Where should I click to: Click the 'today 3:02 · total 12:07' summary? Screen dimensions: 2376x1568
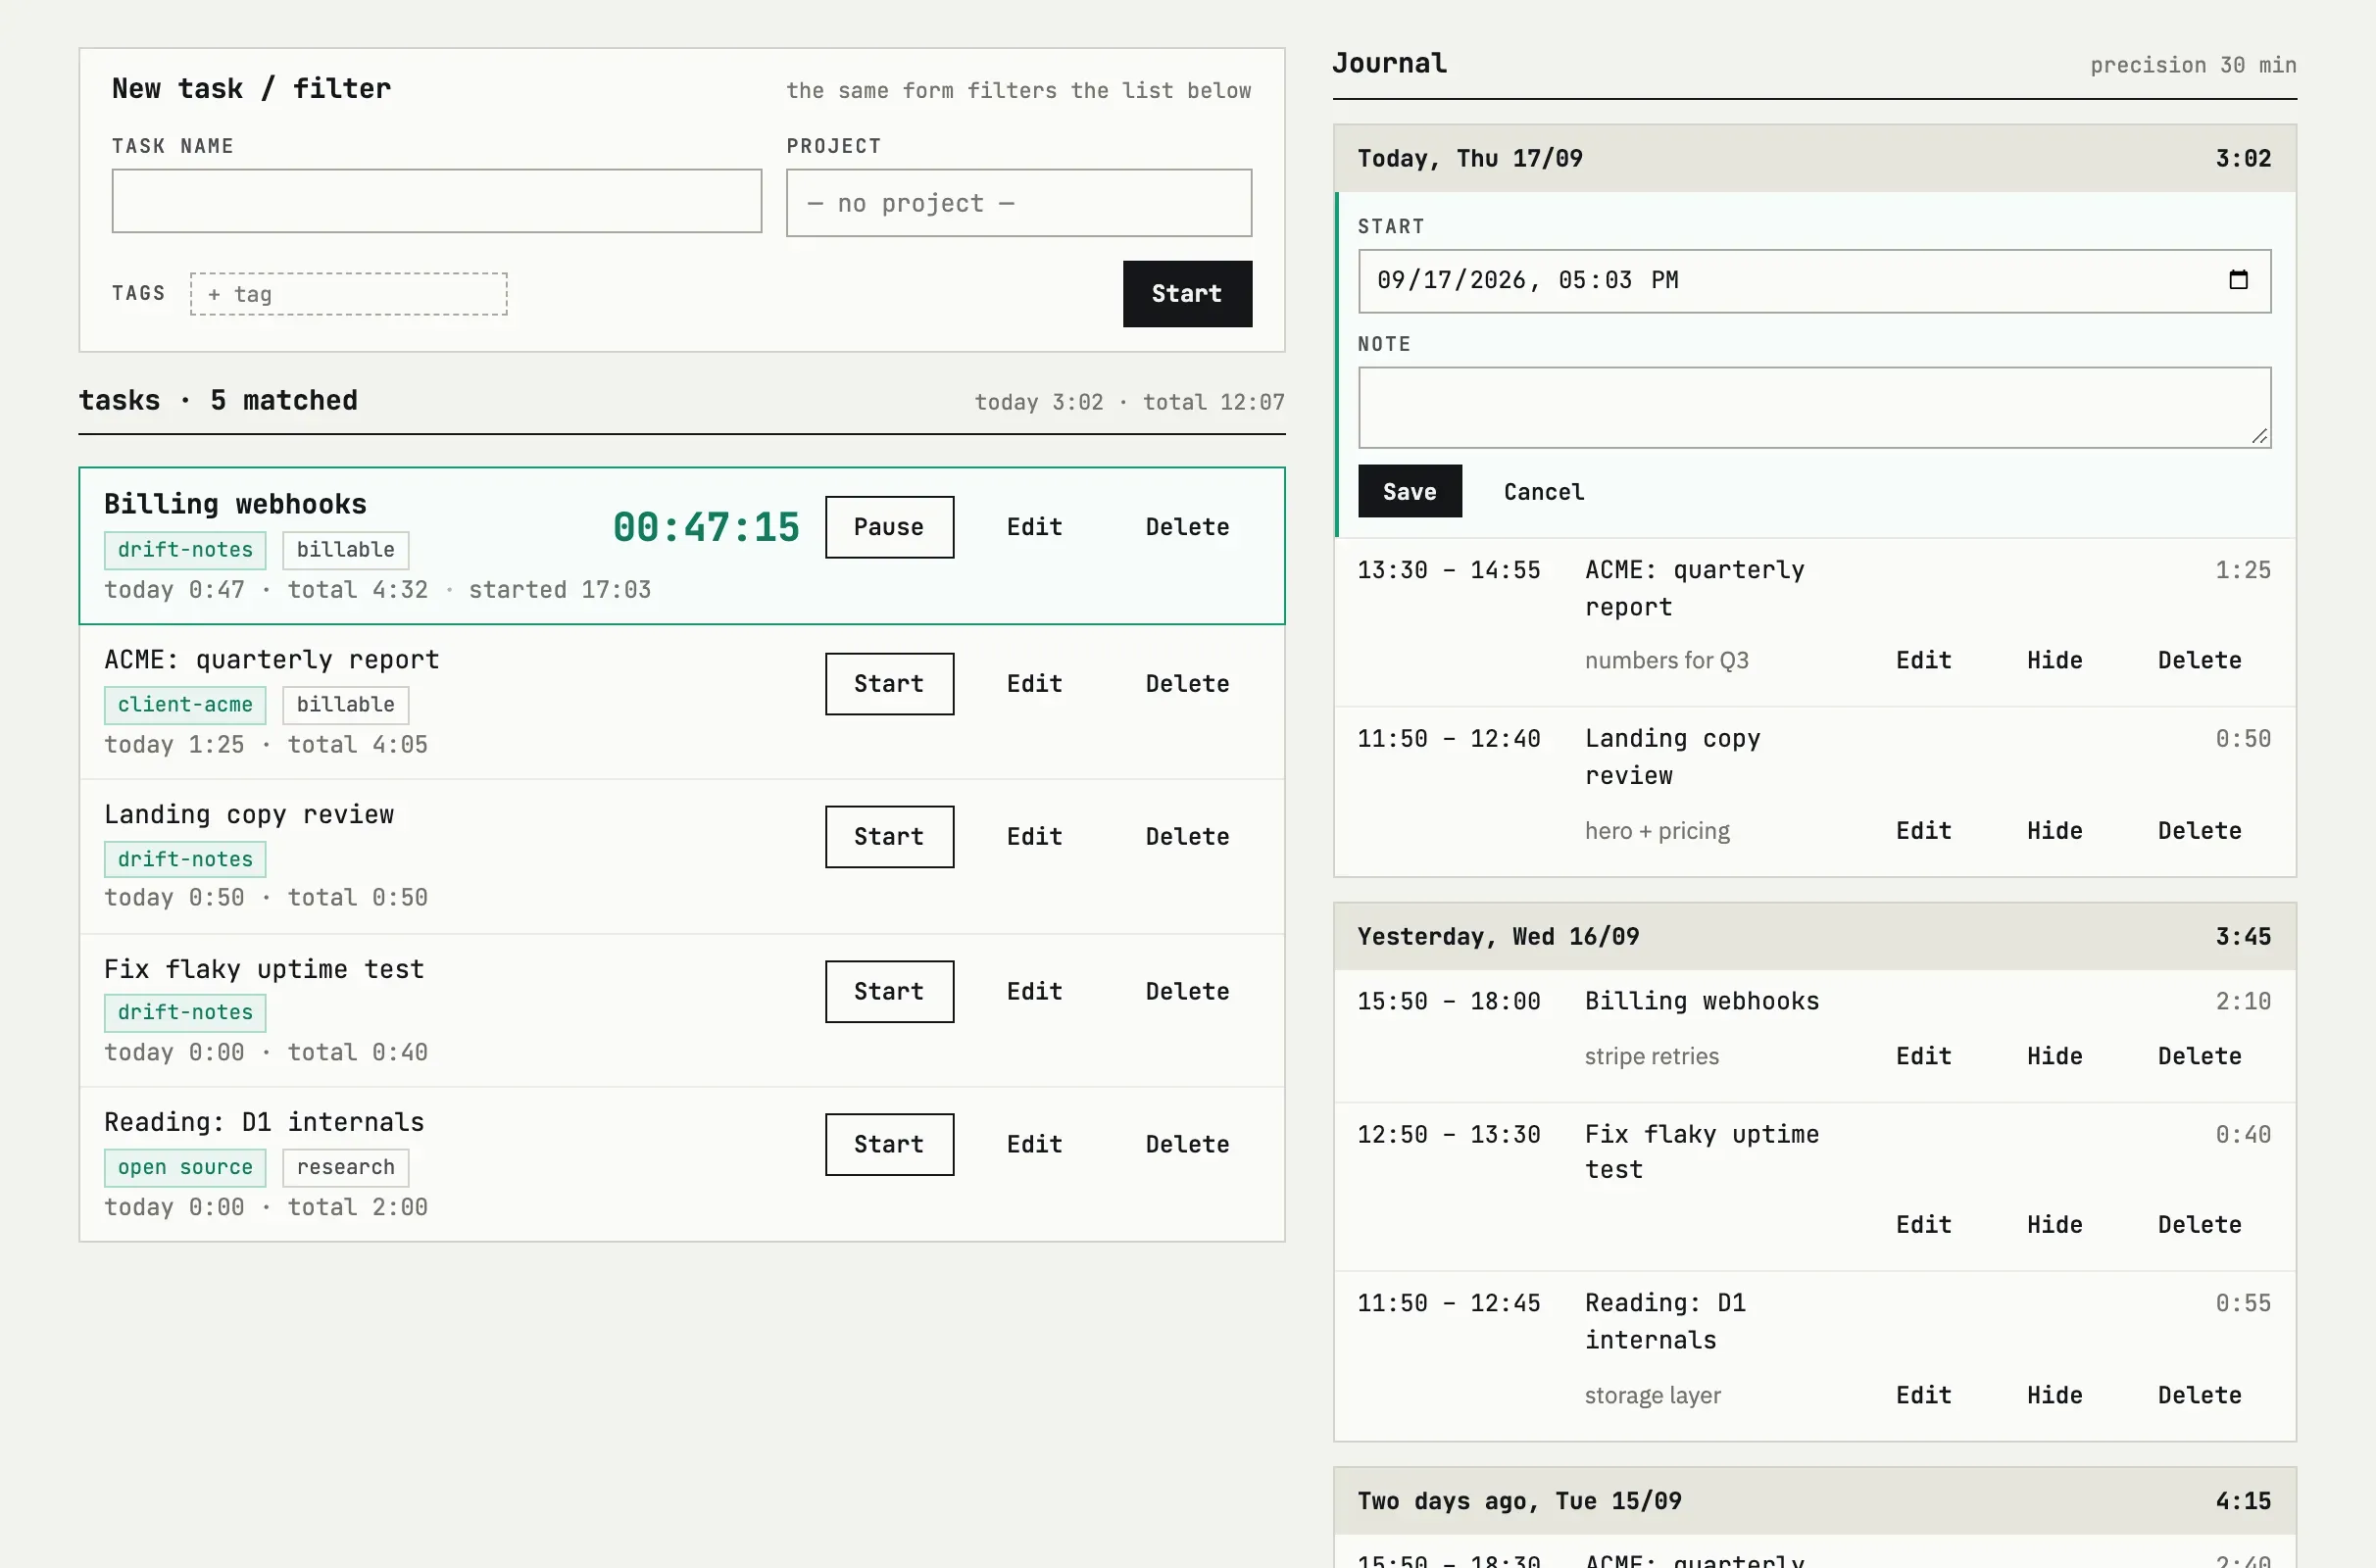coord(1129,402)
